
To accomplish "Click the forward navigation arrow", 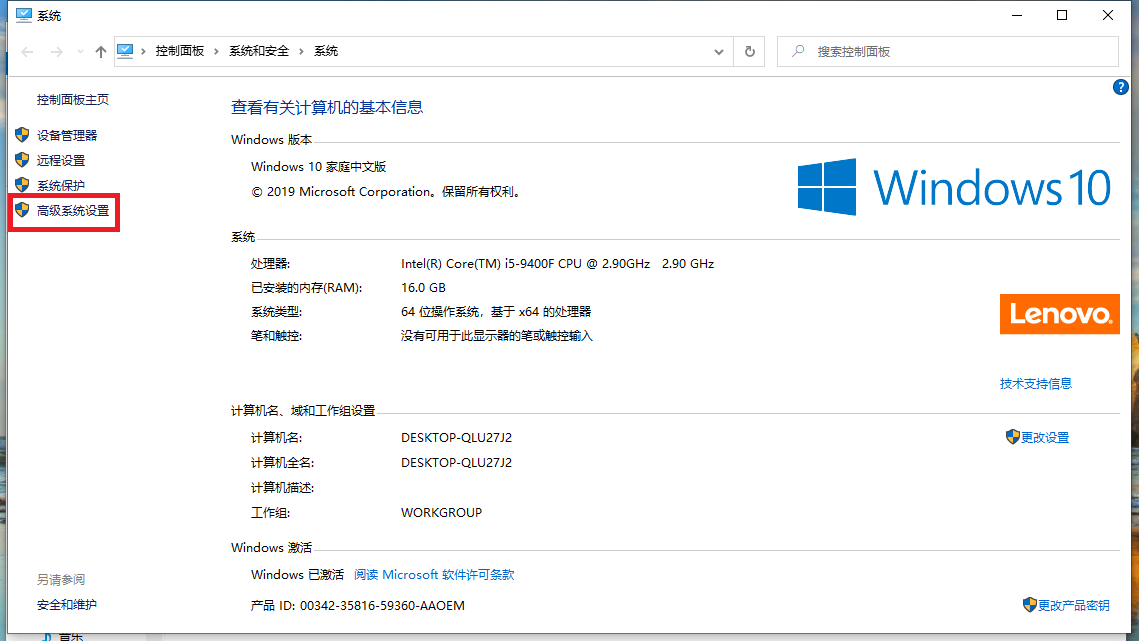I will pyautogui.click(x=56, y=52).
